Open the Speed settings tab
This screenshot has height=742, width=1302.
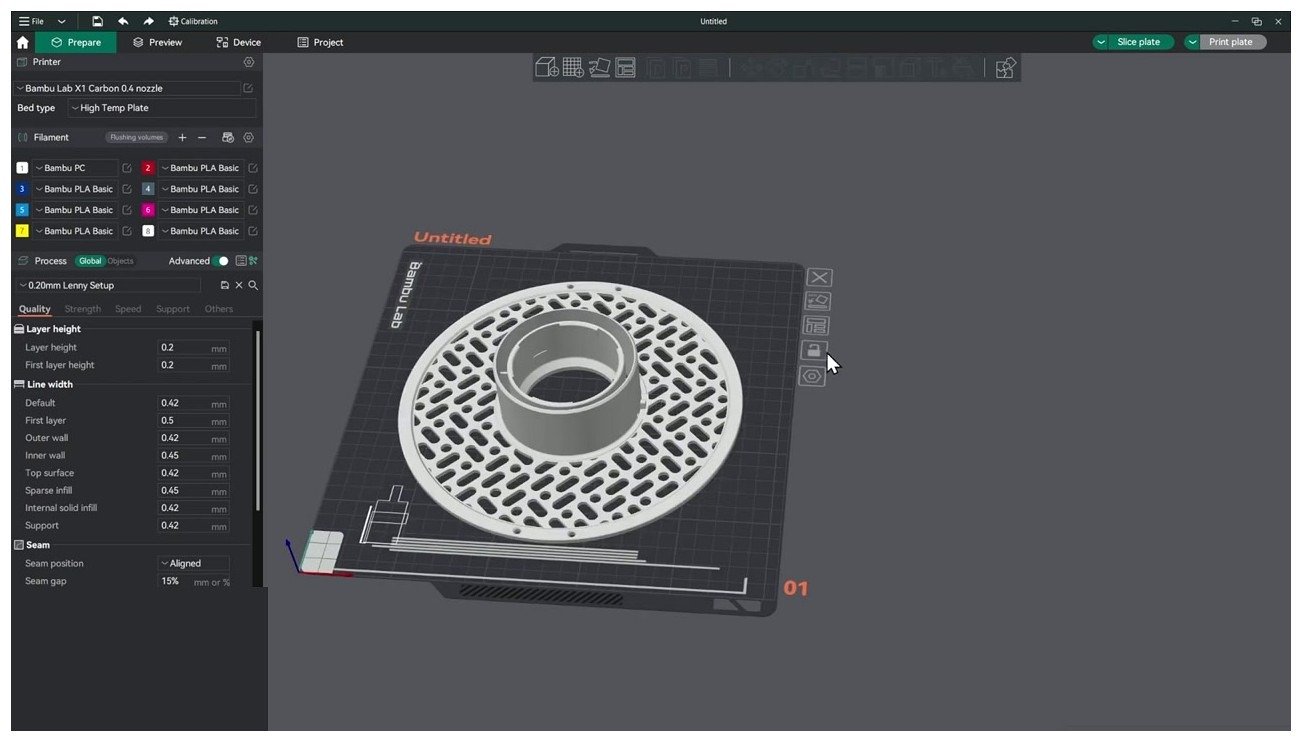click(128, 309)
